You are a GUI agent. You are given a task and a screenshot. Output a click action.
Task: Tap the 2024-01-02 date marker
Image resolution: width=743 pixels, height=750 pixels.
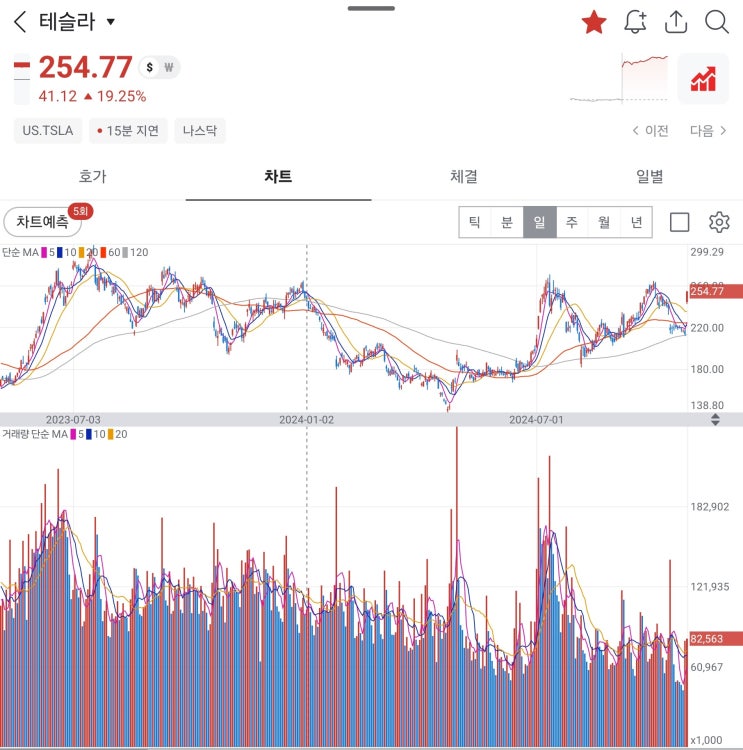pos(306,420)
